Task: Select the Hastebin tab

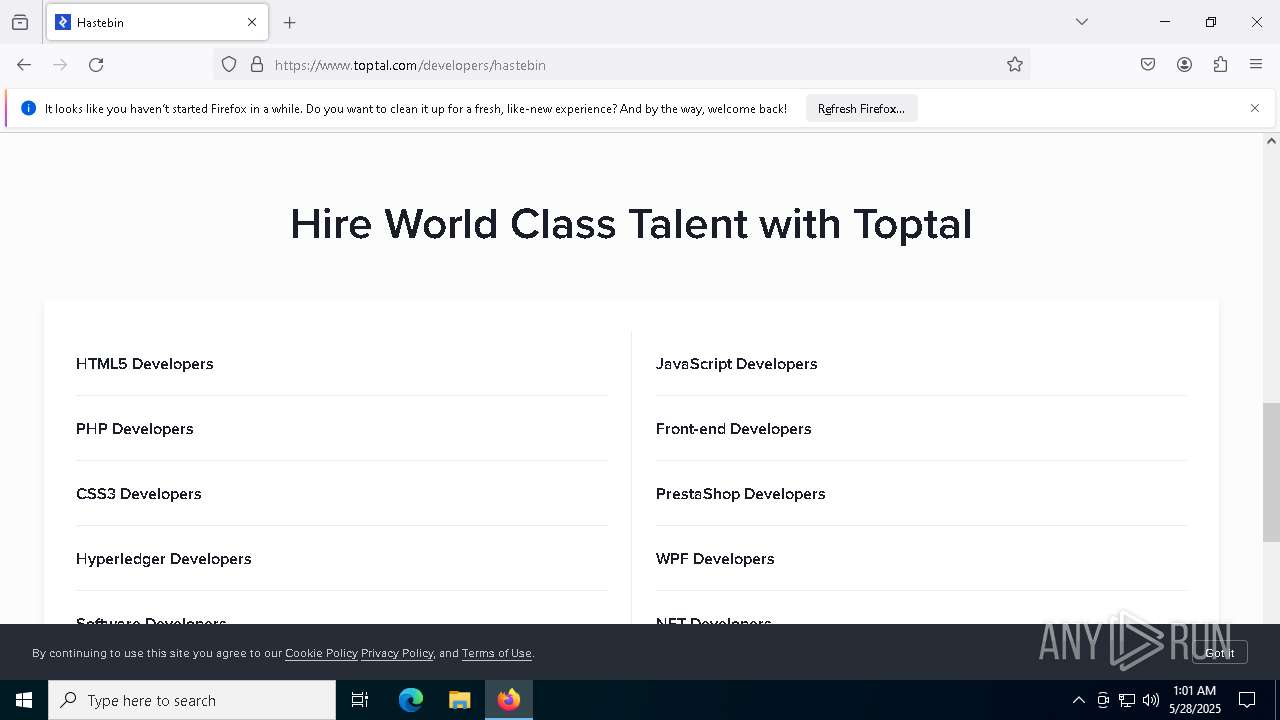Action: coord(157,22)
